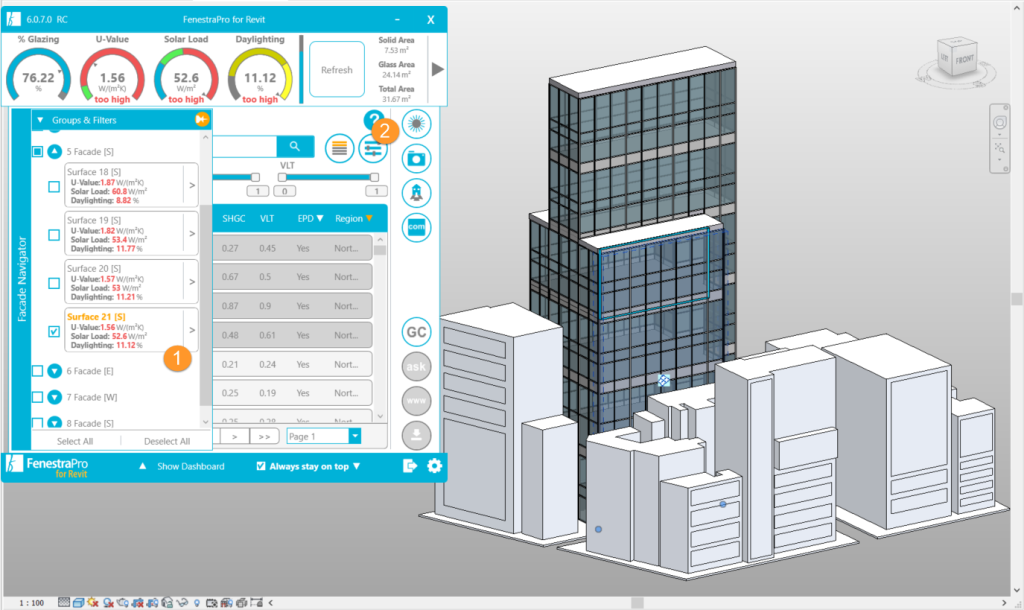Click the filter sliders round icon
This screenshot has height=610, width=1024.
[373, 150]
